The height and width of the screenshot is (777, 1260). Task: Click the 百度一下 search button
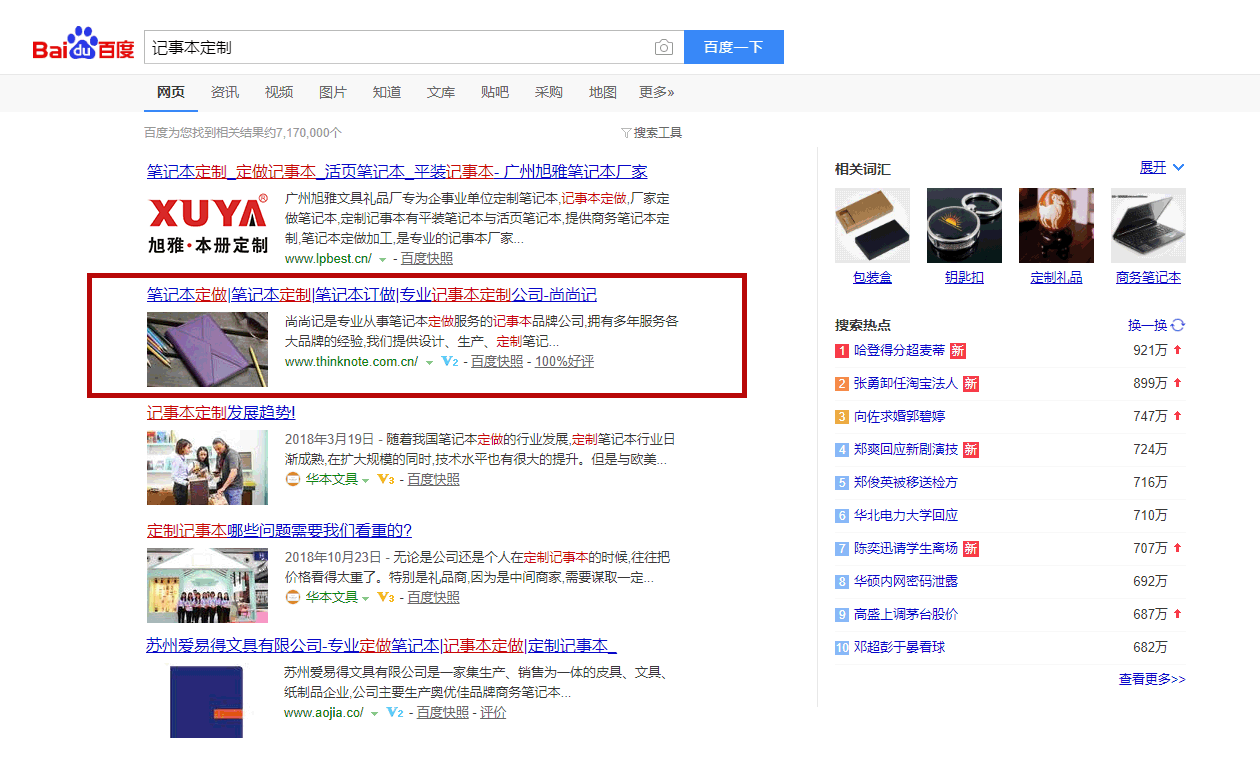(x=734, y=47)
